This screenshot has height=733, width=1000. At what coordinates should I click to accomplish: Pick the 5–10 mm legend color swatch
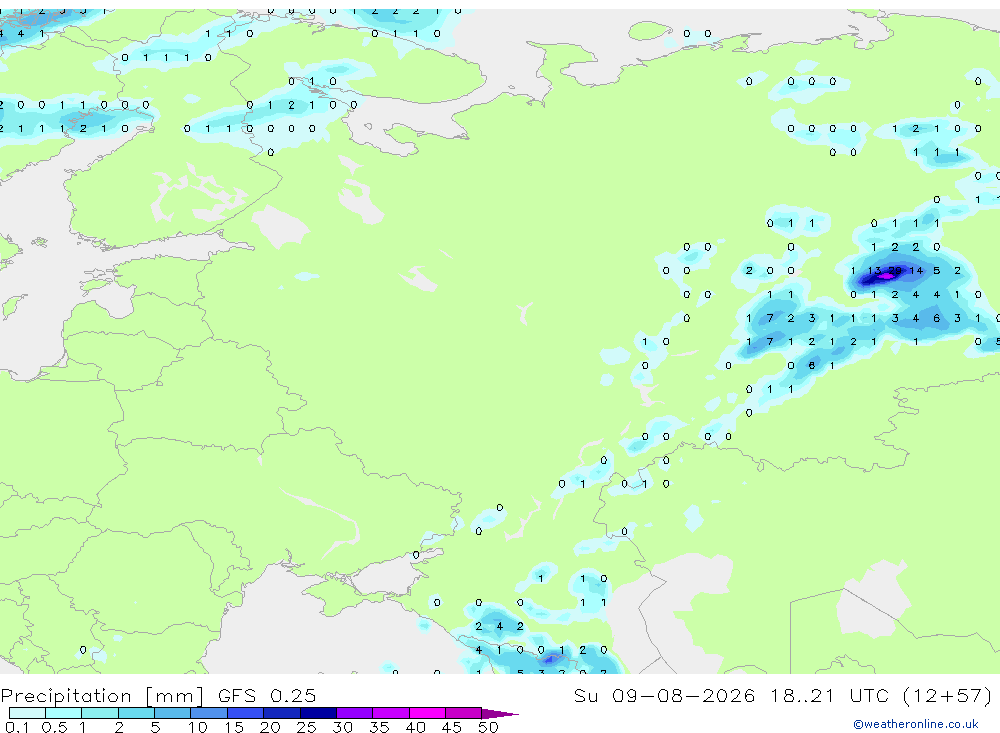(x=172, y=713)
